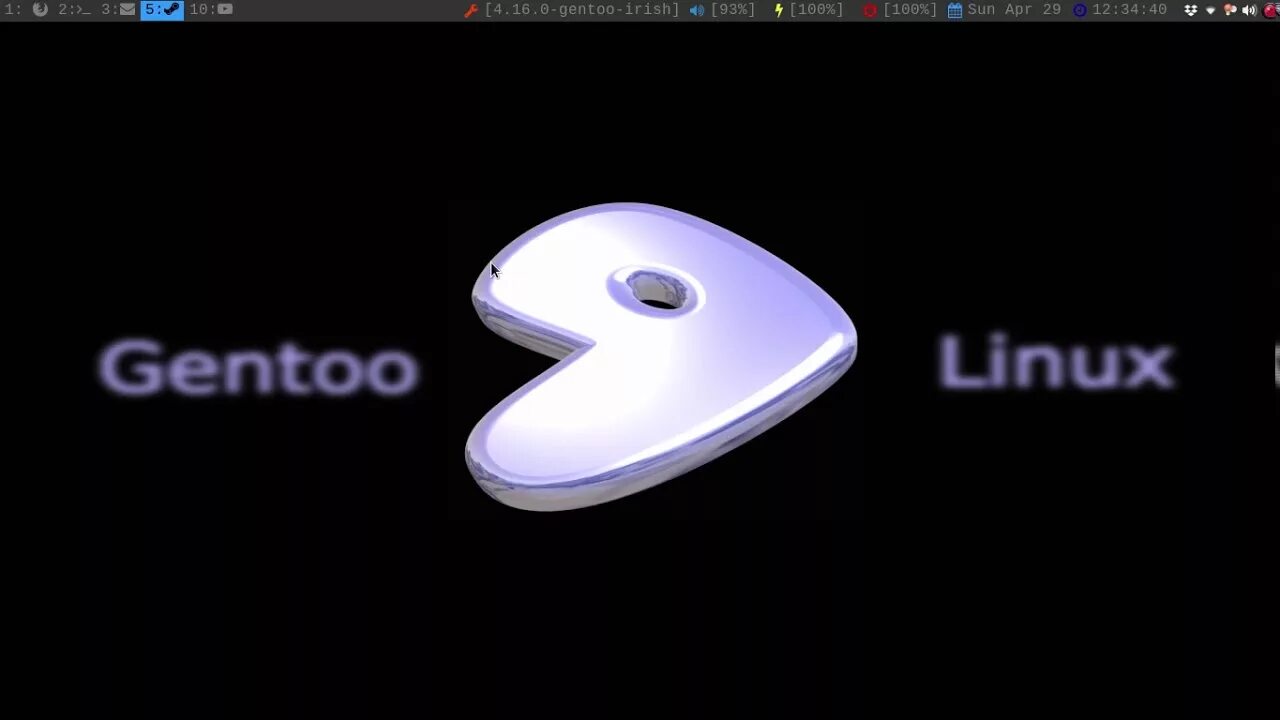Select active workspace 5 with Steam icon

[162, 9]
